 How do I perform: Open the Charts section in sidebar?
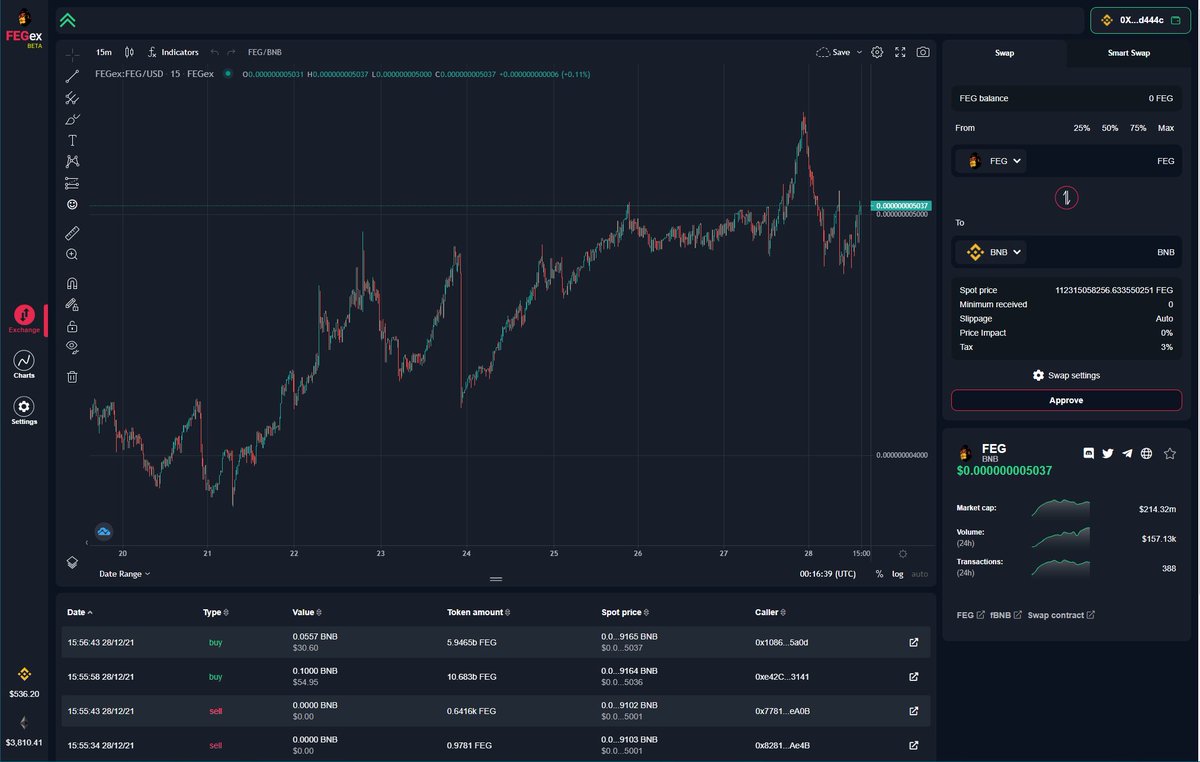pyautogui.click(x=24, y=364)
